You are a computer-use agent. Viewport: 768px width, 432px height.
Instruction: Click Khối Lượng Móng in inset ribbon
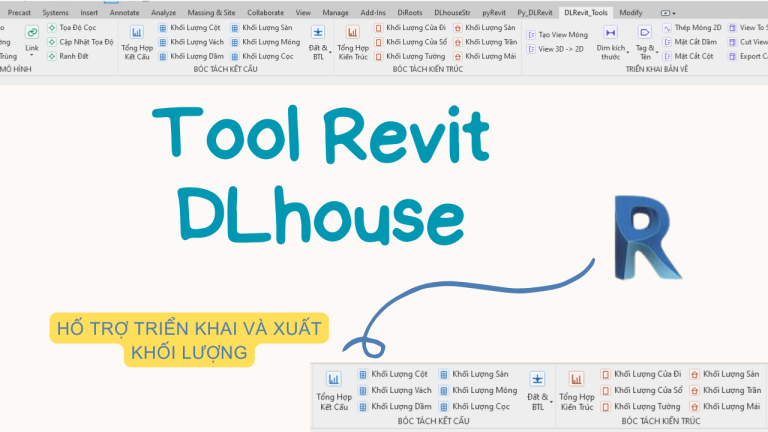pyautogui.click(x=478, y=390)
